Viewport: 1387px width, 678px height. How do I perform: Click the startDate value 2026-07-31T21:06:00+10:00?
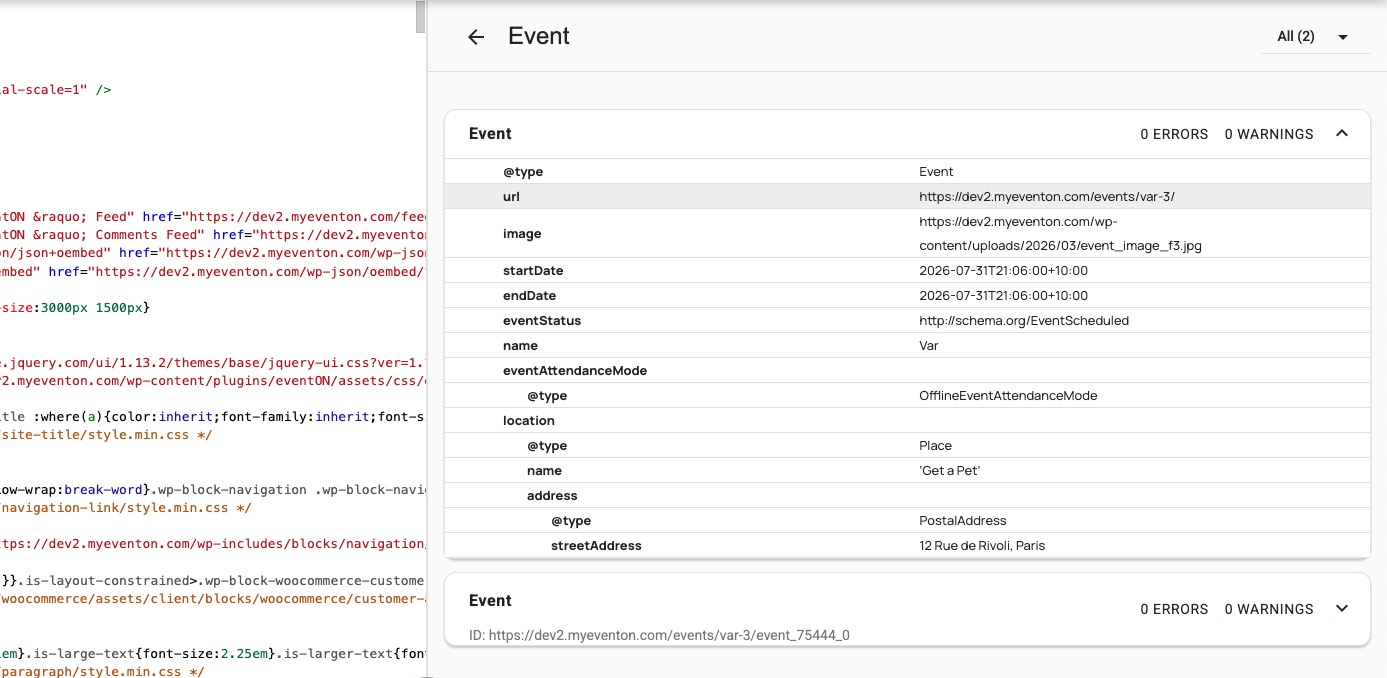1004,271
